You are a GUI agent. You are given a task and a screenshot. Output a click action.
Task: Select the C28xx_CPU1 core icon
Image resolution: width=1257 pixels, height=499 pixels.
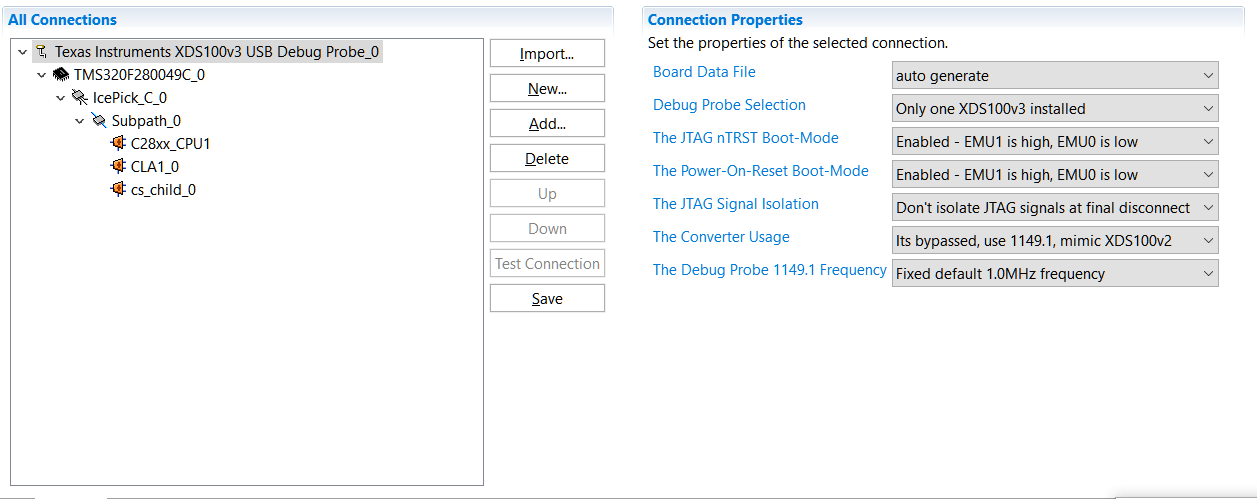click(119, 143)
